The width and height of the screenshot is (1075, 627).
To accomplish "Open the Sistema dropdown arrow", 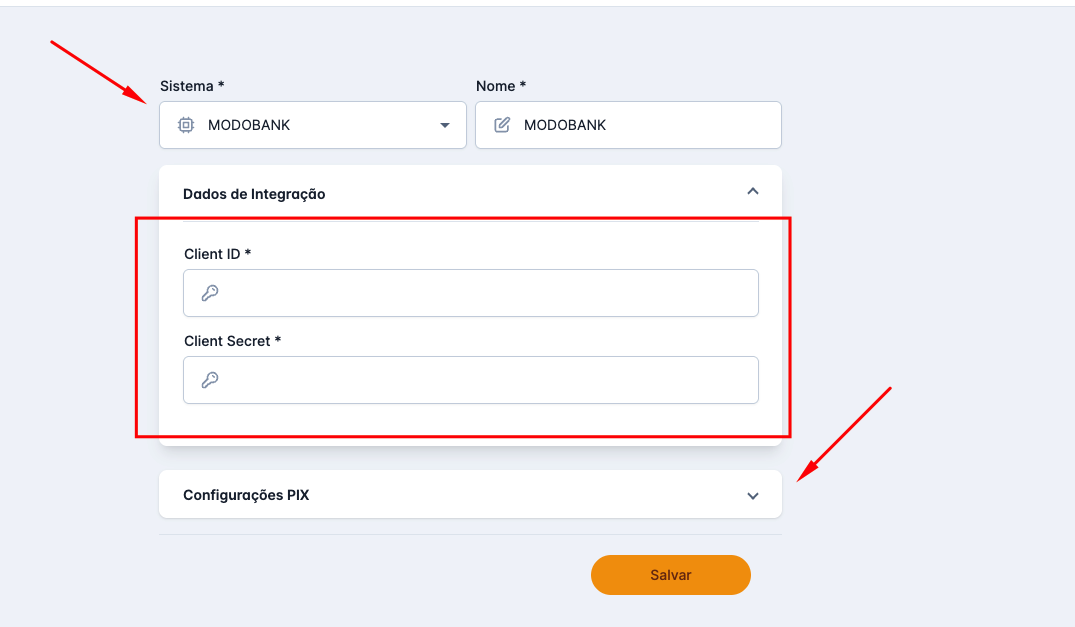I will [x=445, y=126].
